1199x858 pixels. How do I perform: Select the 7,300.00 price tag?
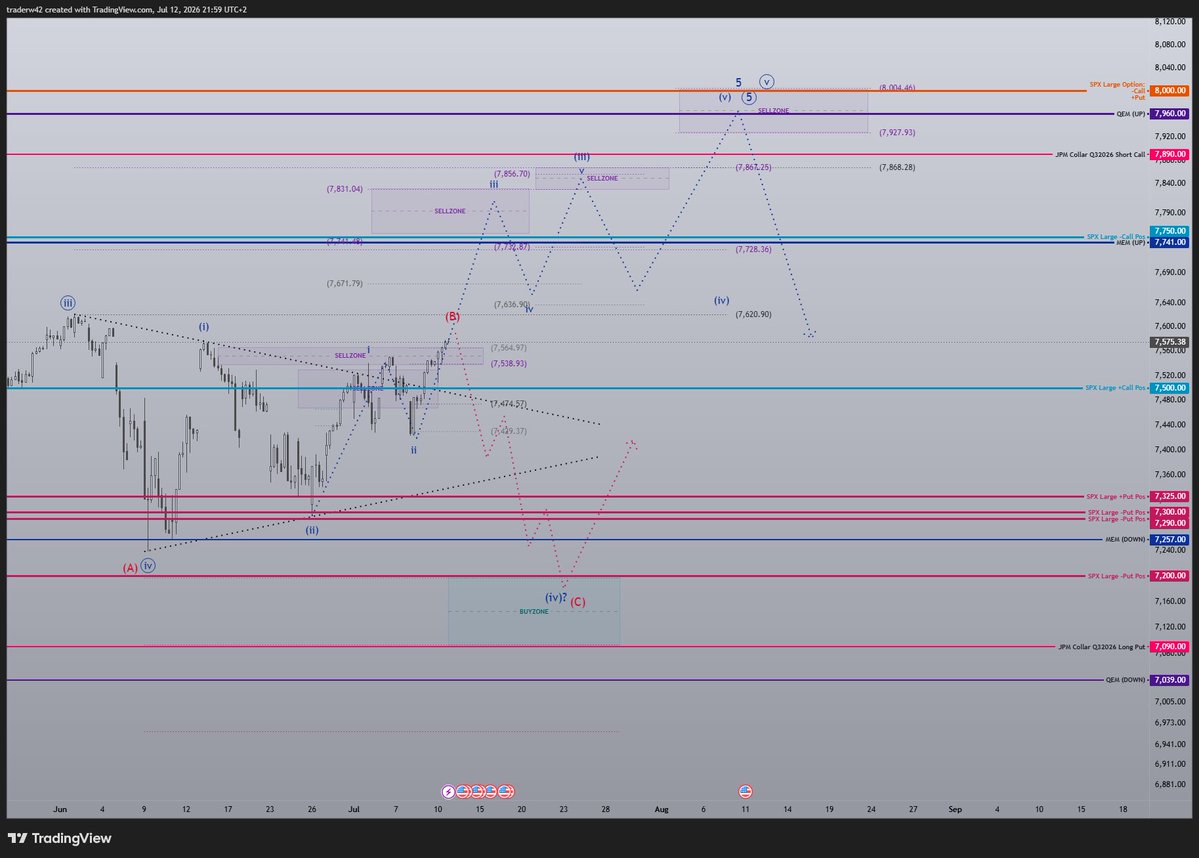coord(1170,512)
